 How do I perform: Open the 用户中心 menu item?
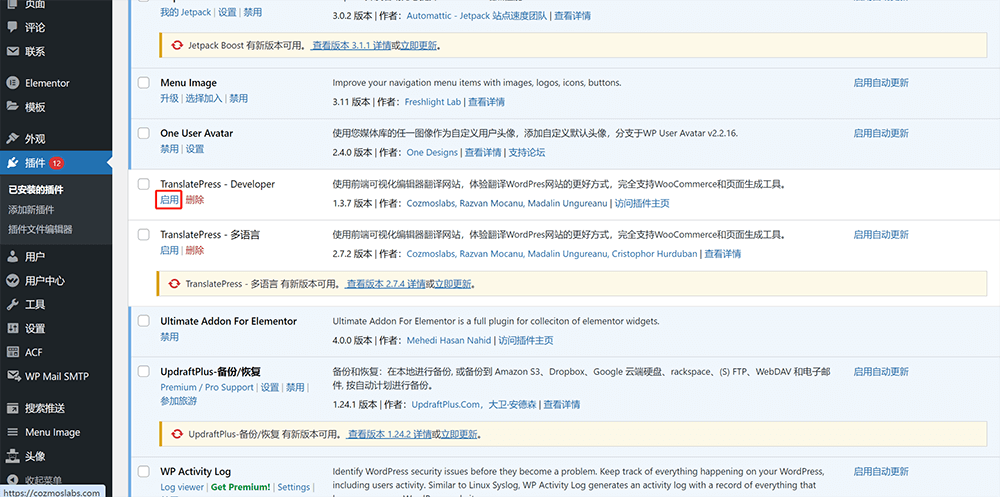tap(45, 281)
